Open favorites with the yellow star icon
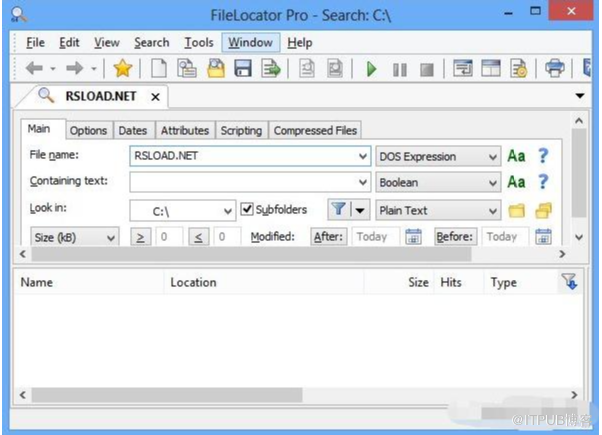Screen dimensions: 602x435 coord(122,69)
